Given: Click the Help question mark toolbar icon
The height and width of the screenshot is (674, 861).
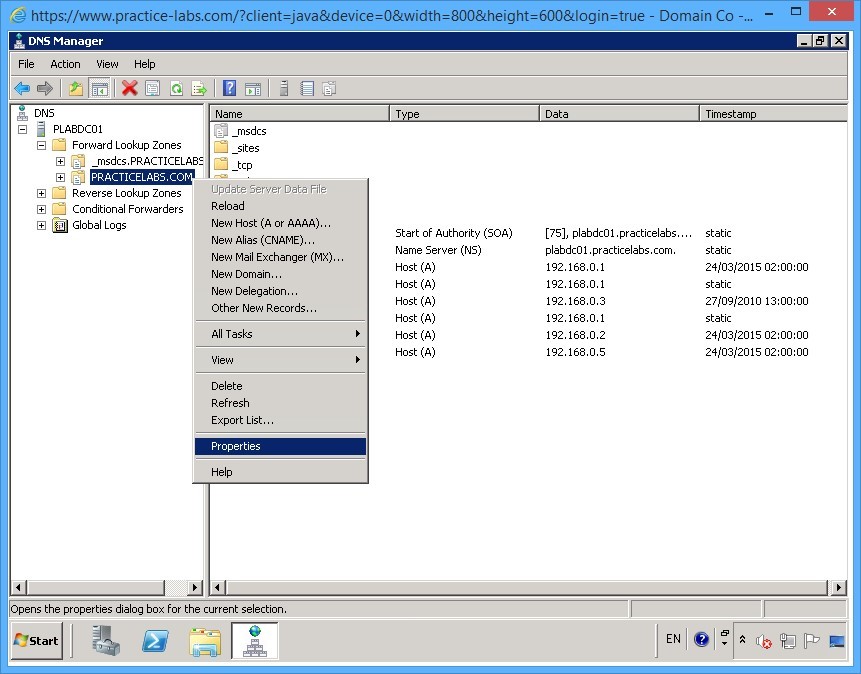Looking at the screenshot, I should coord(228,88).
